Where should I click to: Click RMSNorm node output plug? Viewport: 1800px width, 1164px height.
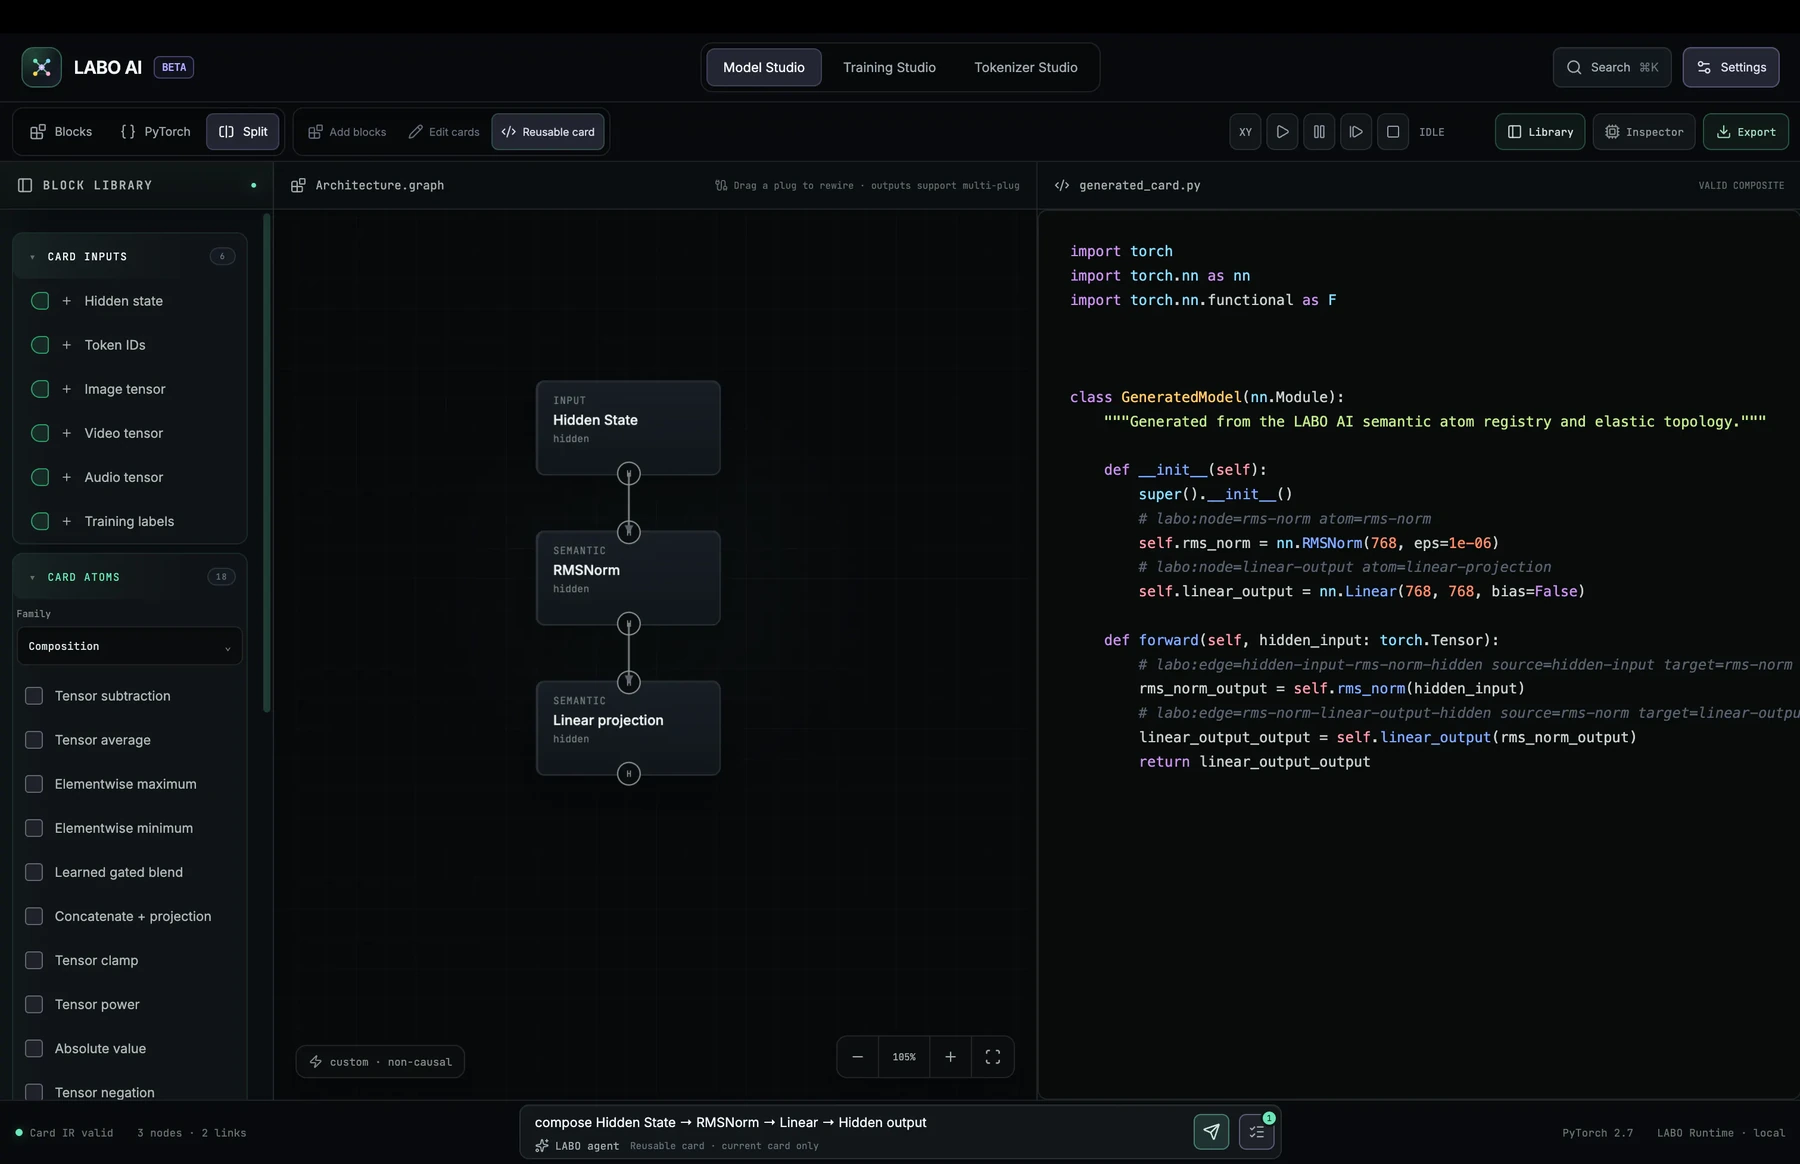point(628,624)
